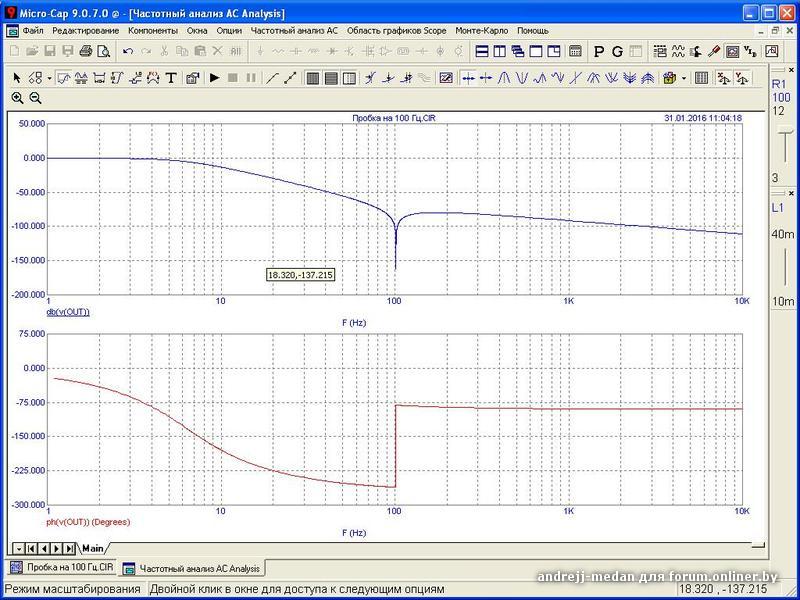Click the Zoom In magnifier icon
Viewport: 800px width, 600px height.
17,97
